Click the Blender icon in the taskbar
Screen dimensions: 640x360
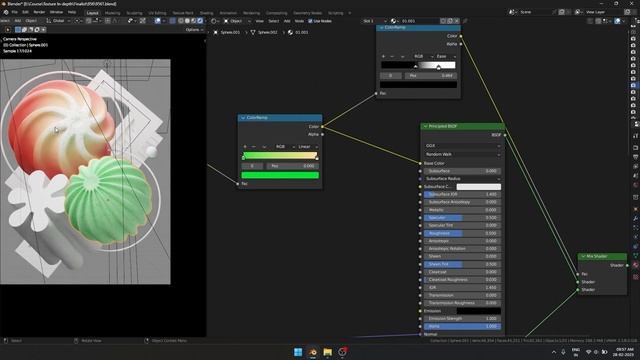click(x=313, y=352)
